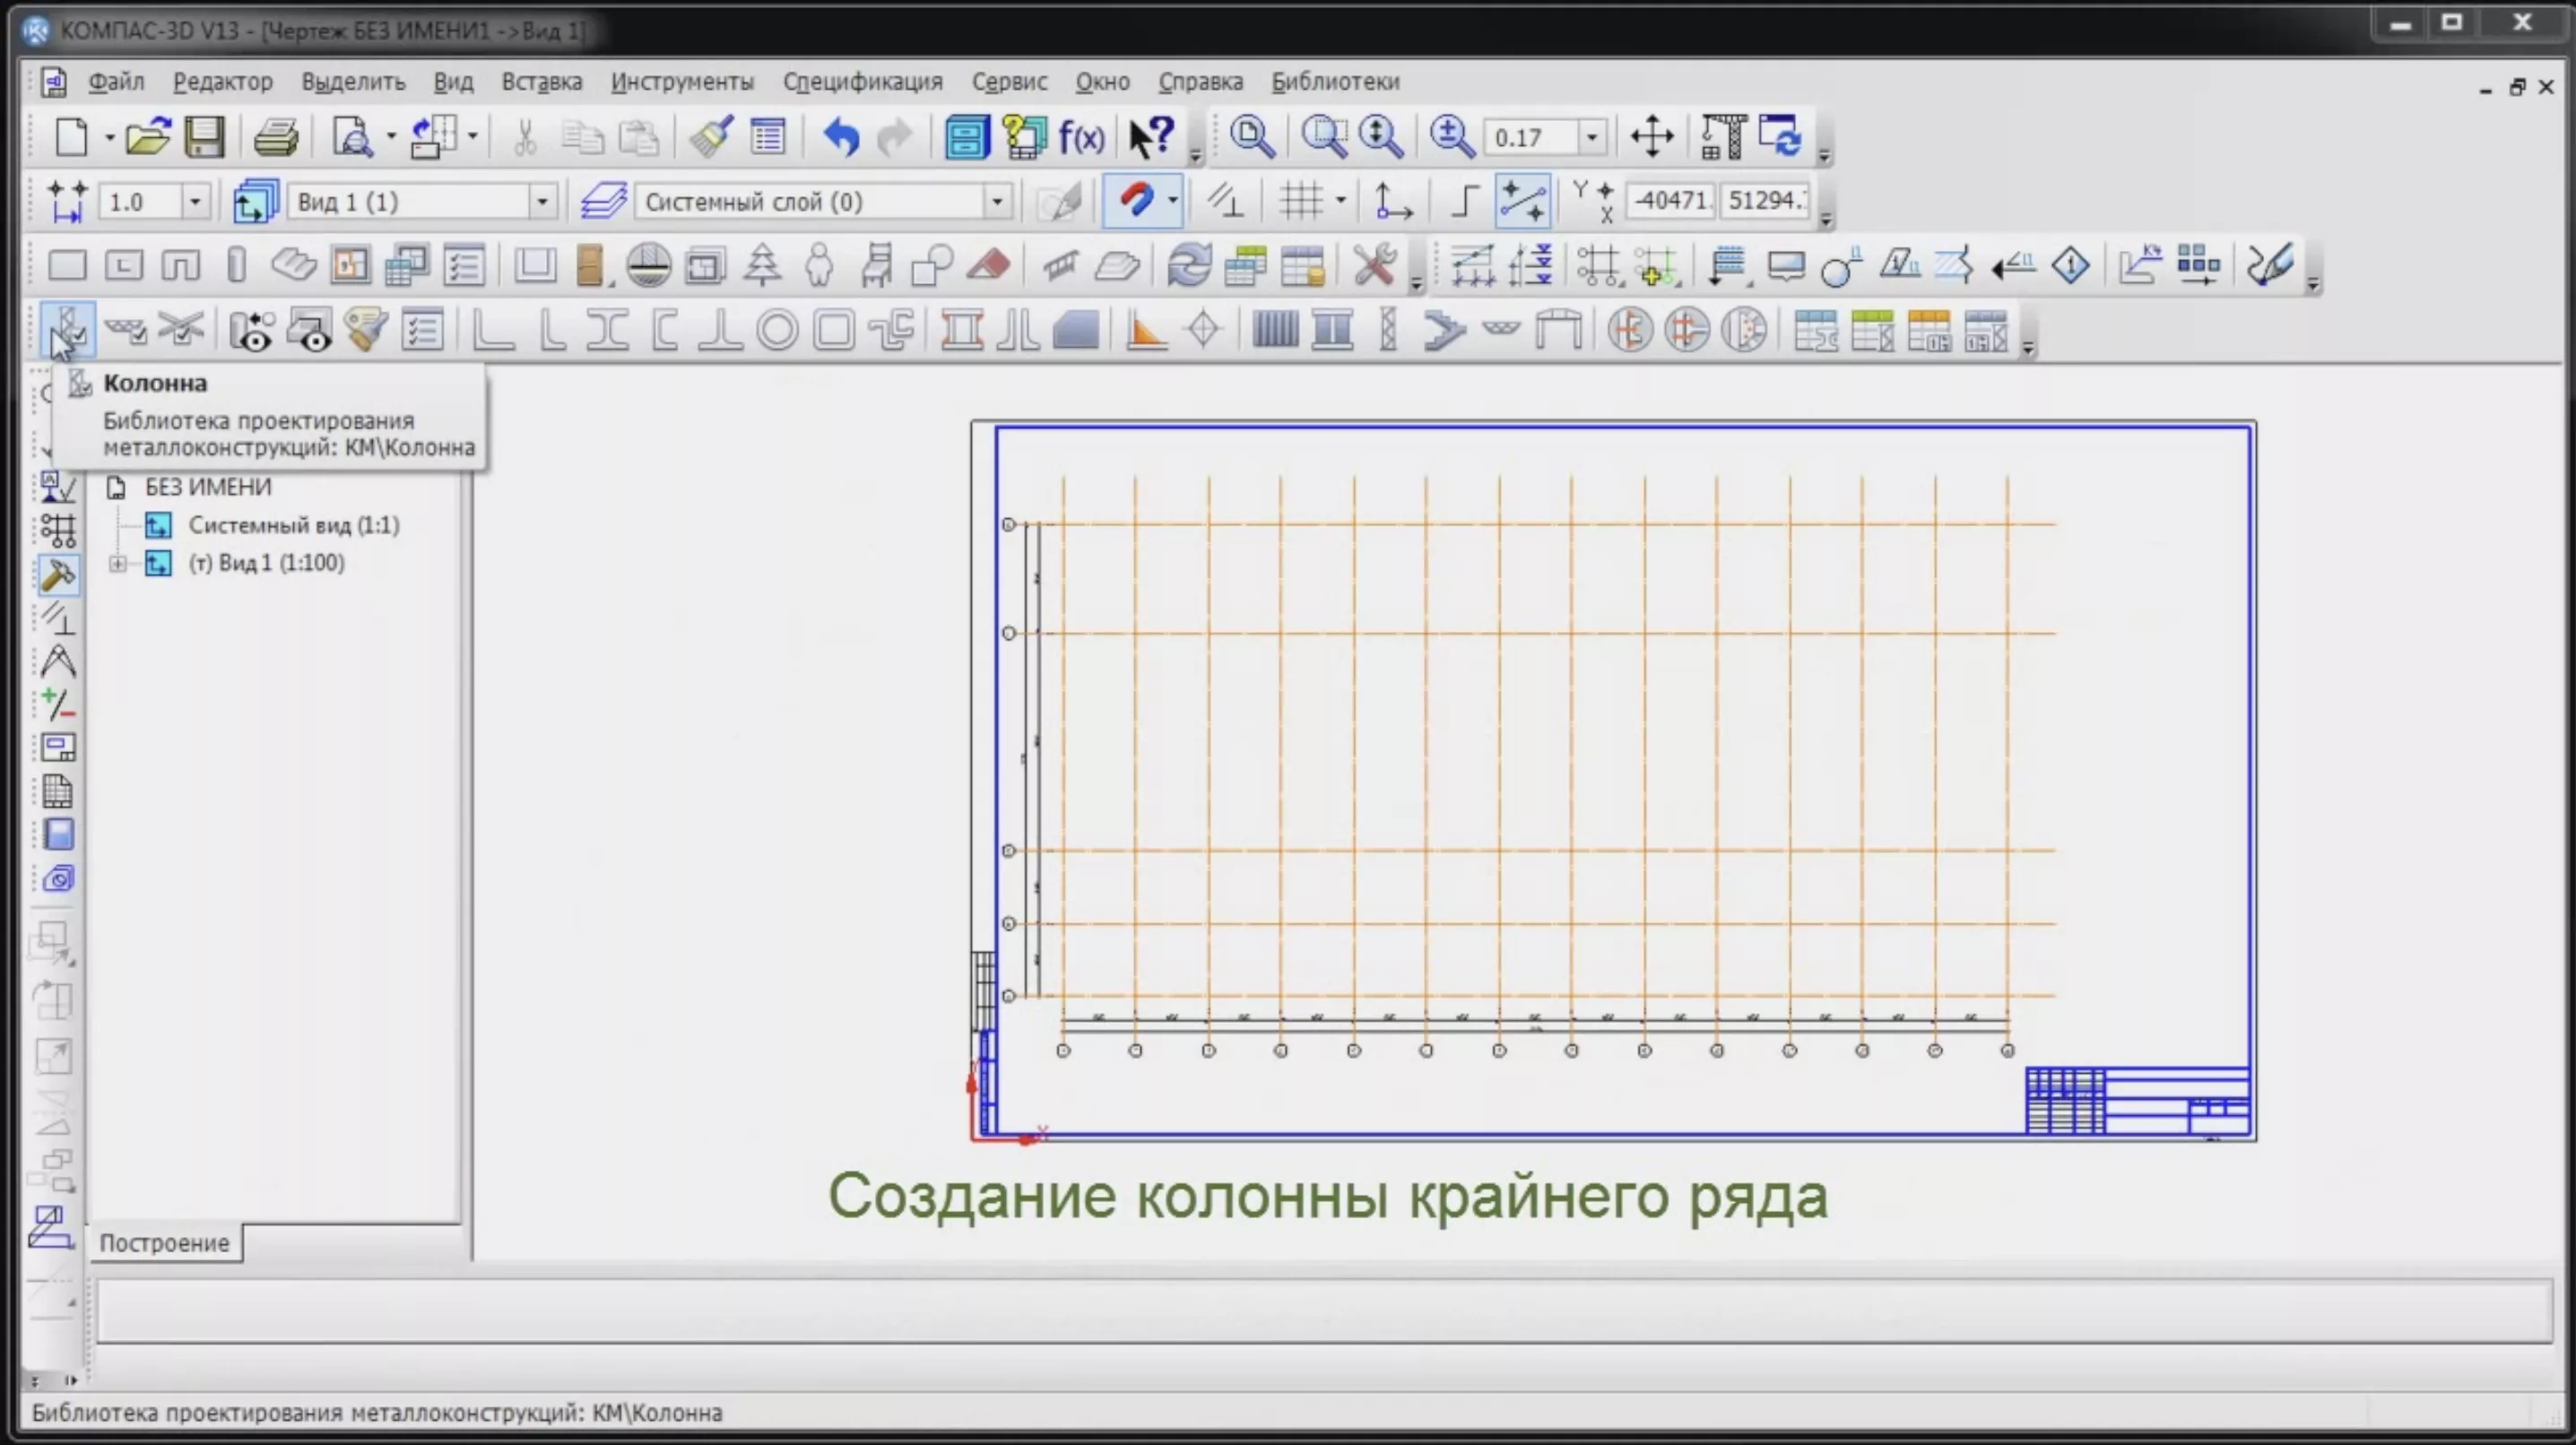The height and width of the screenshot is (1445, 2576).
Task: Switch to the Построение tab
Action: click(164, 1243)
